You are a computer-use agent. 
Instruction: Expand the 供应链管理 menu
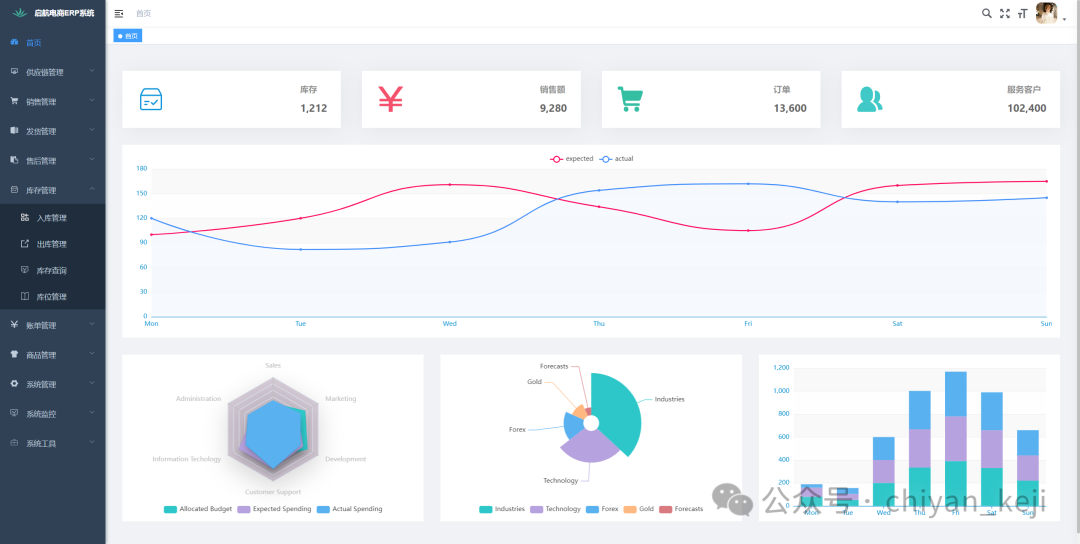(x=52, y=72)
